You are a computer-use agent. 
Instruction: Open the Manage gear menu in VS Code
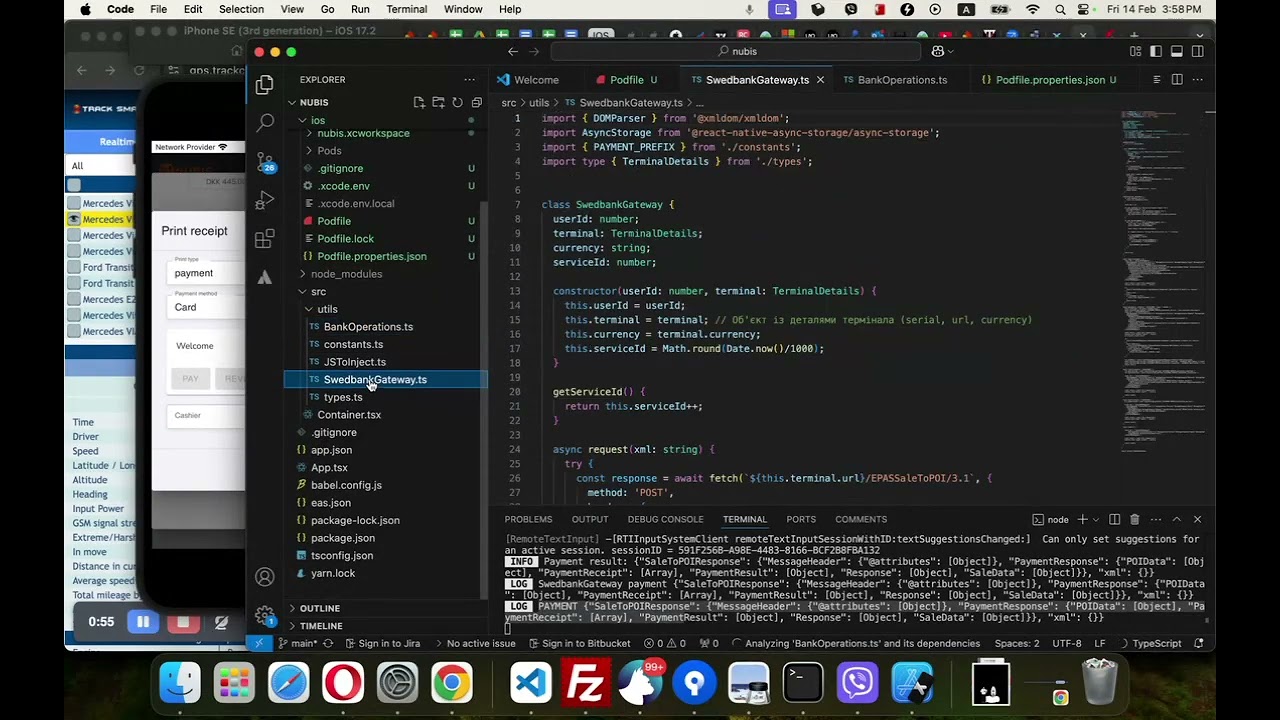tap(265, 615)
